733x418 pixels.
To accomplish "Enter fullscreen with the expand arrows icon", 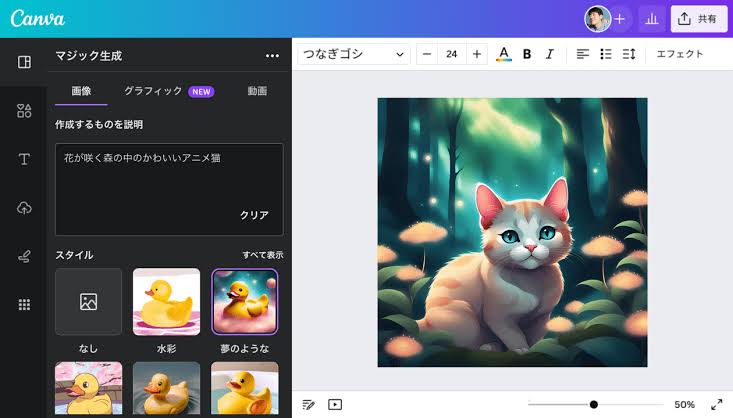I will [716, 404].
